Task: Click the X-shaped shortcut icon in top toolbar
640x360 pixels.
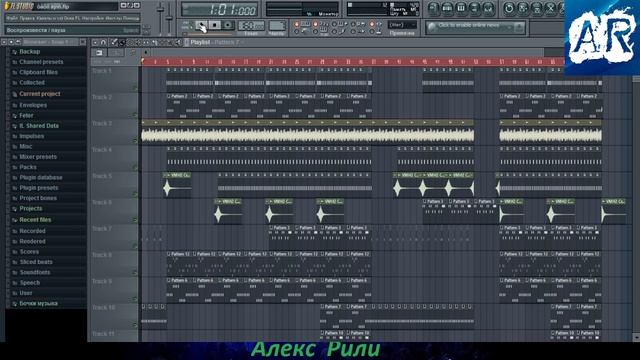Action: (550, 8)
